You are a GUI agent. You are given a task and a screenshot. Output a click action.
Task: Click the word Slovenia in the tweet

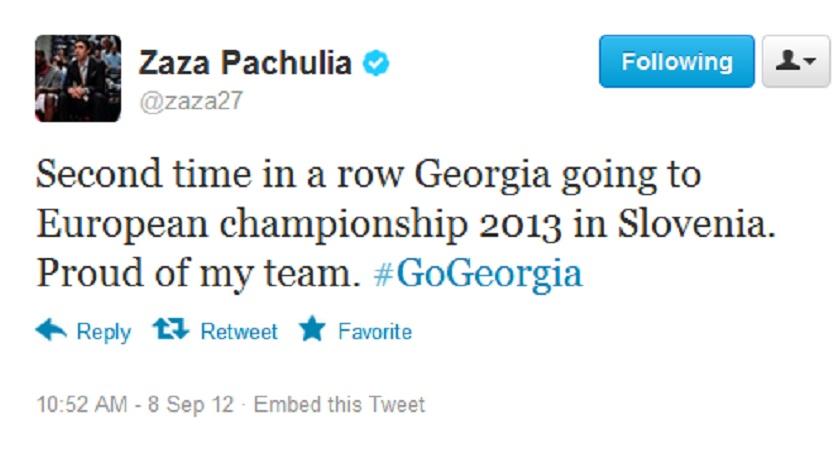tap(707, 224)
